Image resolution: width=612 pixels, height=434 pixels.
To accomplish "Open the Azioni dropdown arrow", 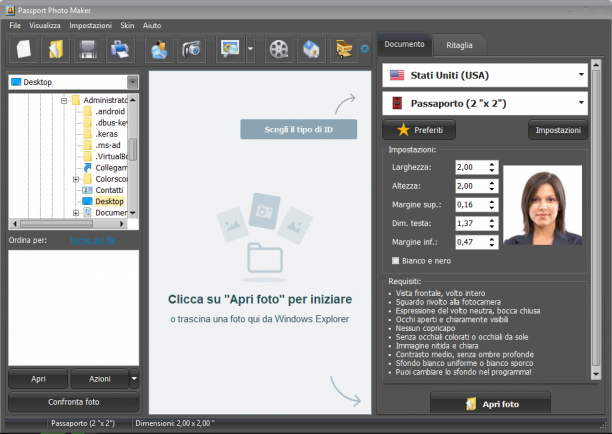I will point(134,379).
